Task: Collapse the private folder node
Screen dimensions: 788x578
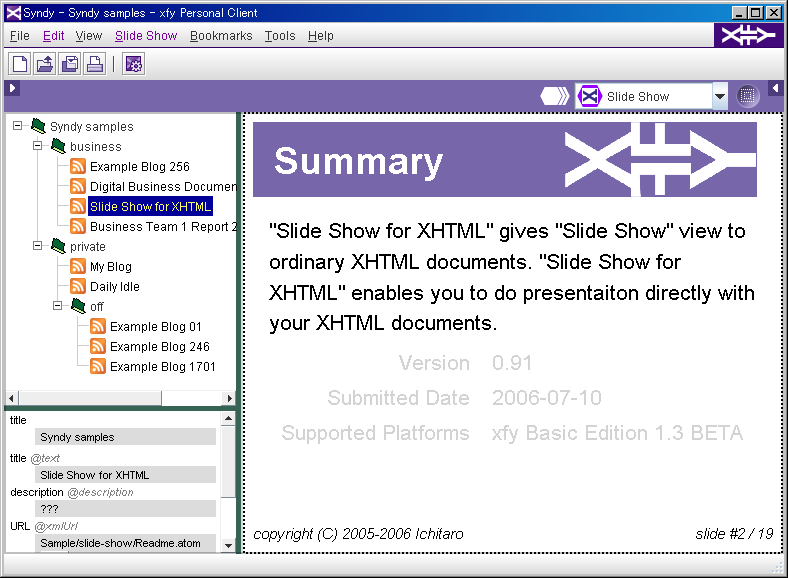Action: click(x=38, y=246)
